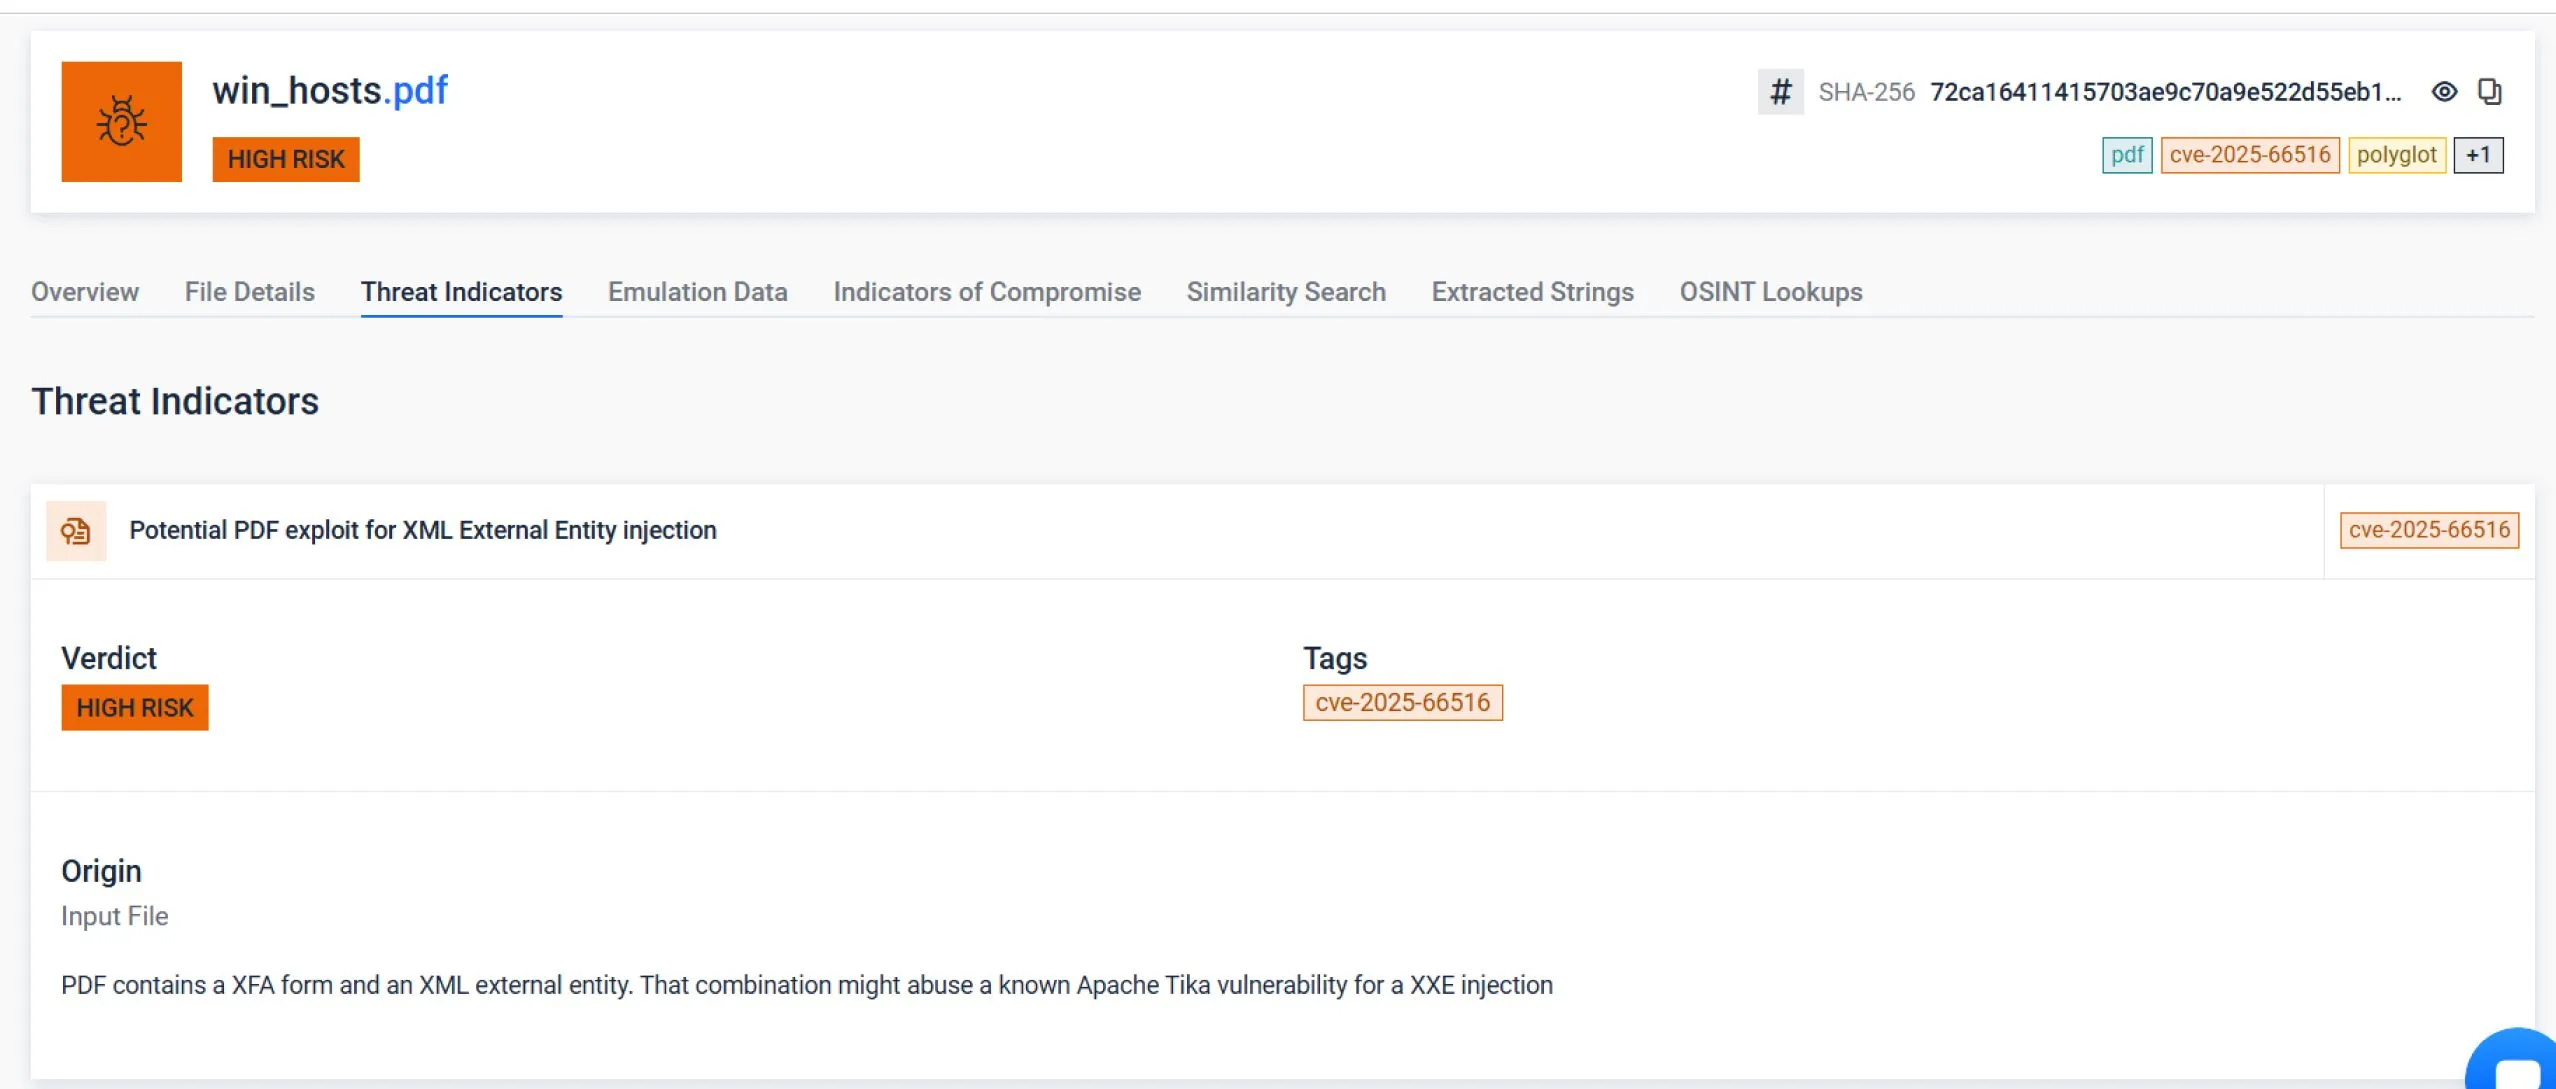2556x1089 pixels.
Task: Copy the SHA-256 hash with the copy icon
Action: click(x=2489, y=92)
